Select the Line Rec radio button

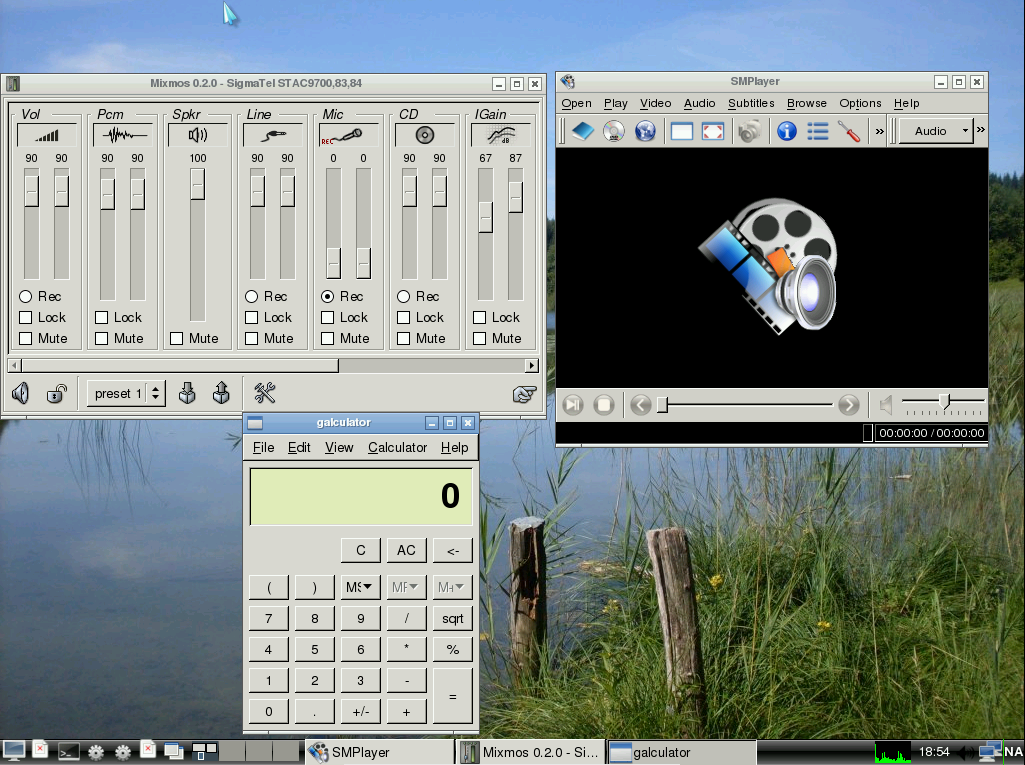tap(252, 296)
